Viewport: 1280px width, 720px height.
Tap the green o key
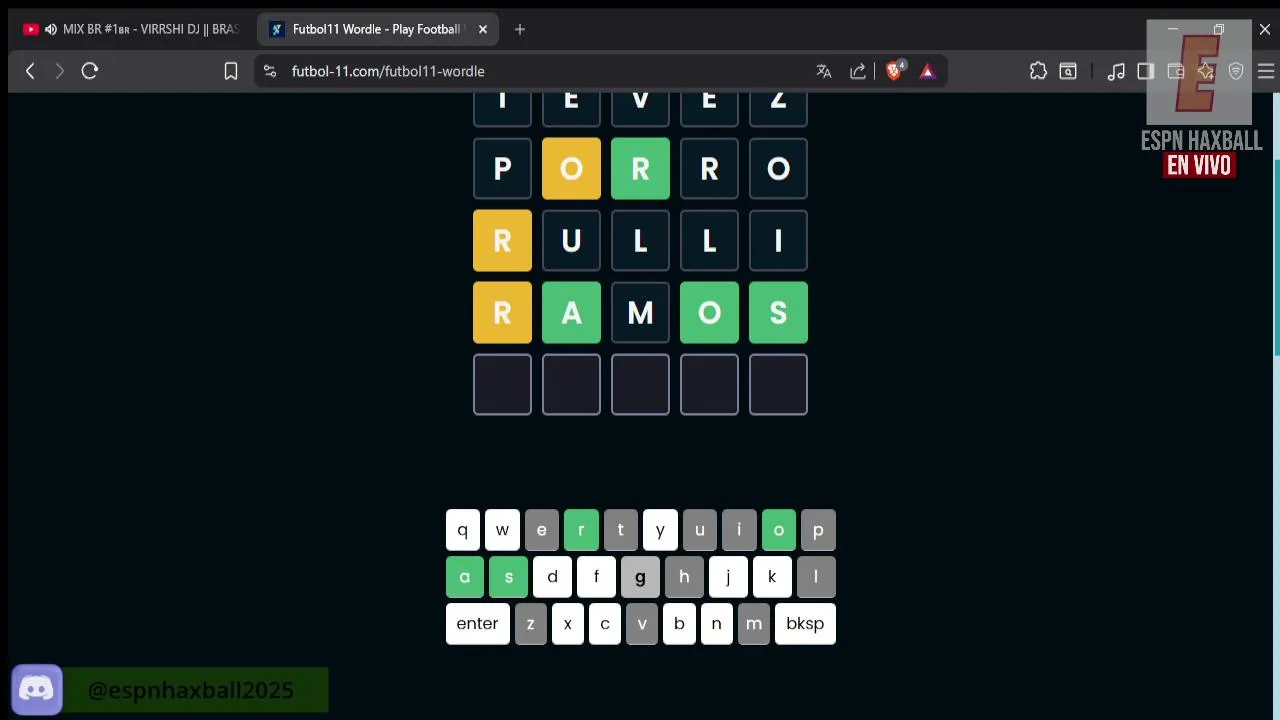779,530
